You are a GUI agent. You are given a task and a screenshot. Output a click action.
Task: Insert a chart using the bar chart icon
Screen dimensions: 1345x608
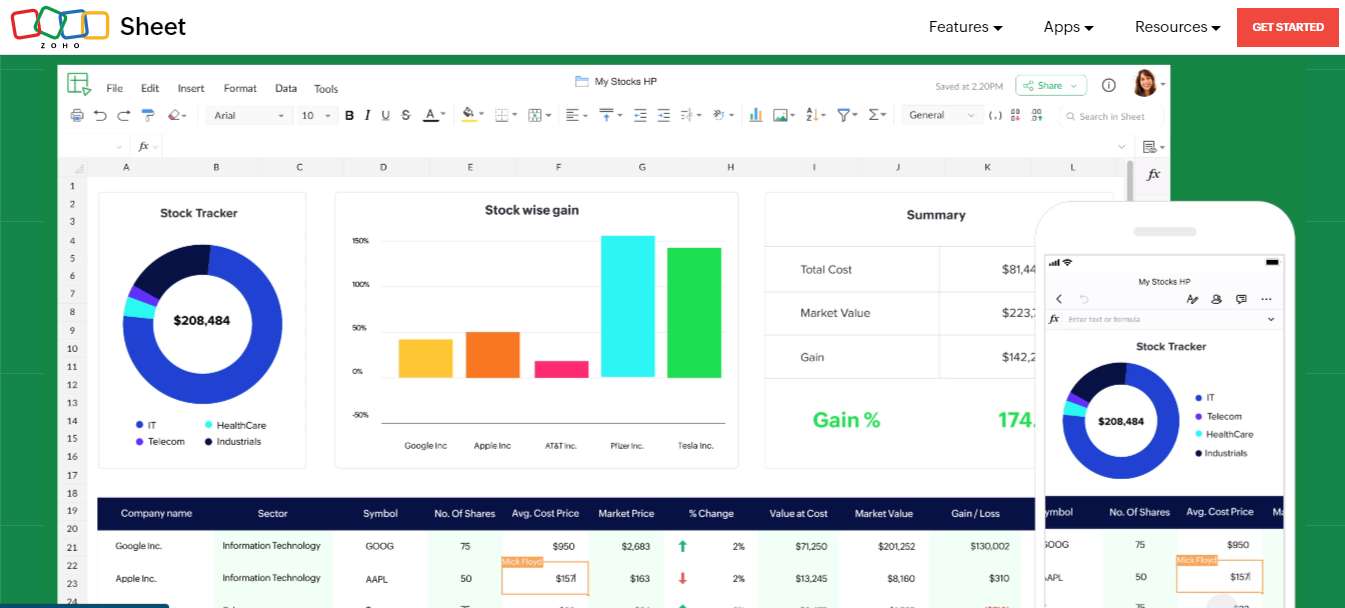[756, 116]
